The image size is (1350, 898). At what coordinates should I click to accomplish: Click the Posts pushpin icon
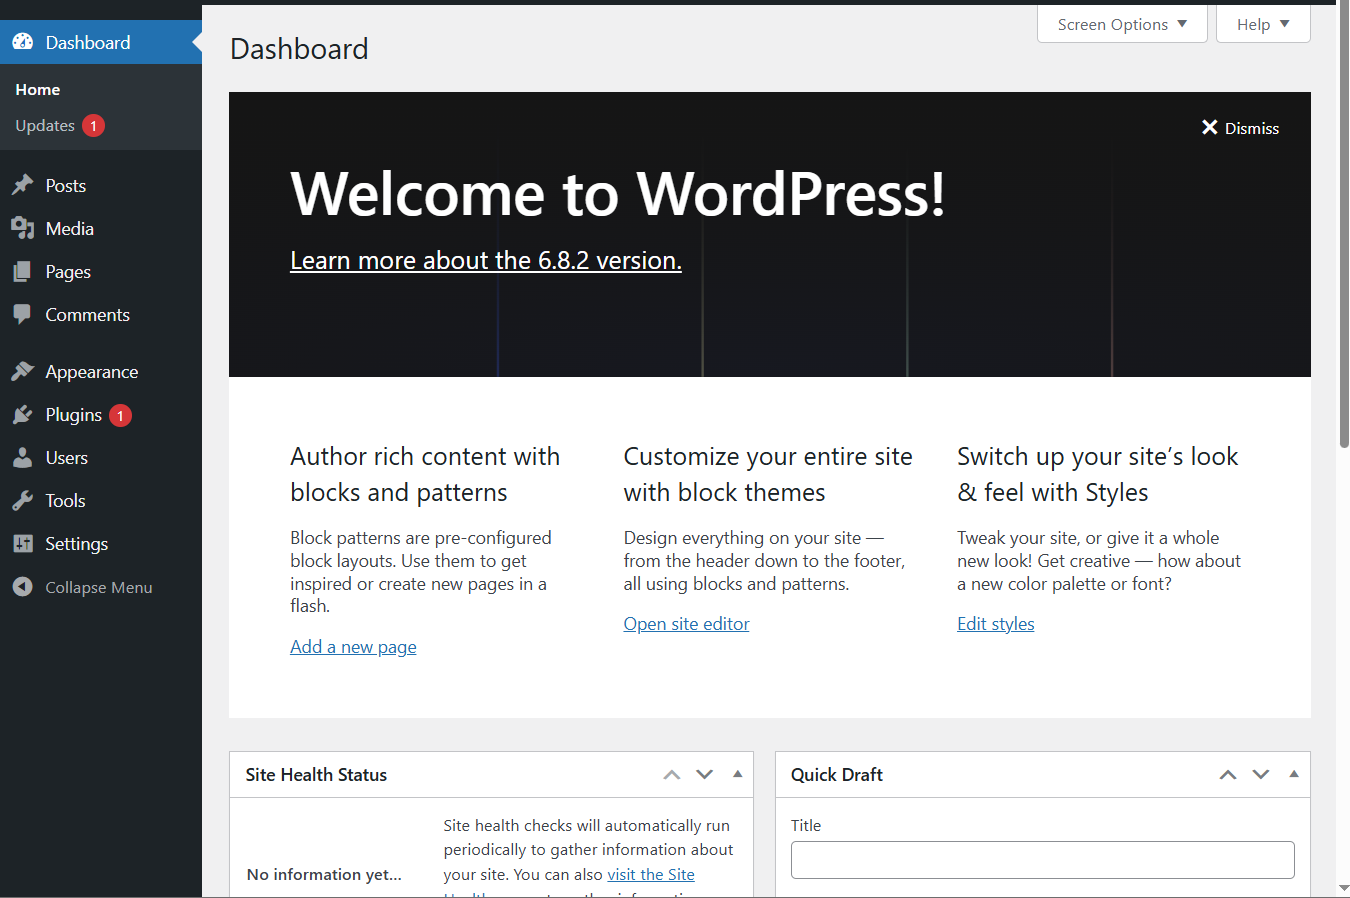pyautogui.click(x=22, y=185)
